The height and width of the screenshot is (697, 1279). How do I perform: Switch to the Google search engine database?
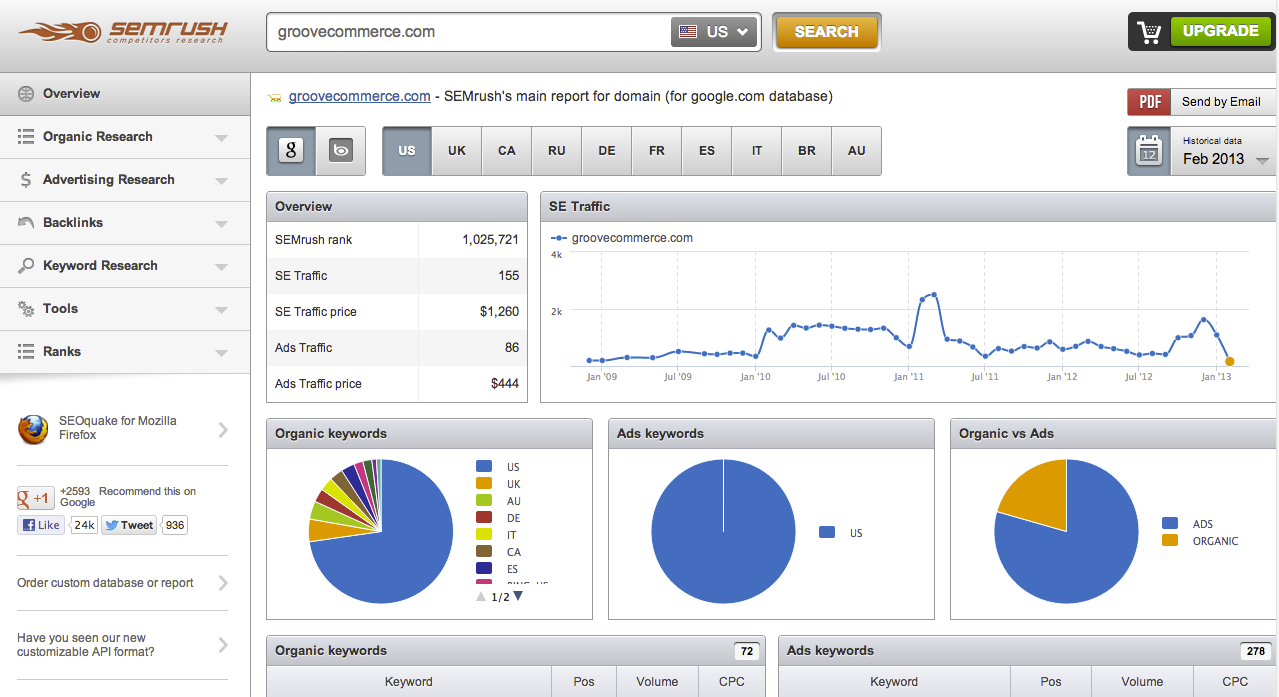tap(291, 151)
